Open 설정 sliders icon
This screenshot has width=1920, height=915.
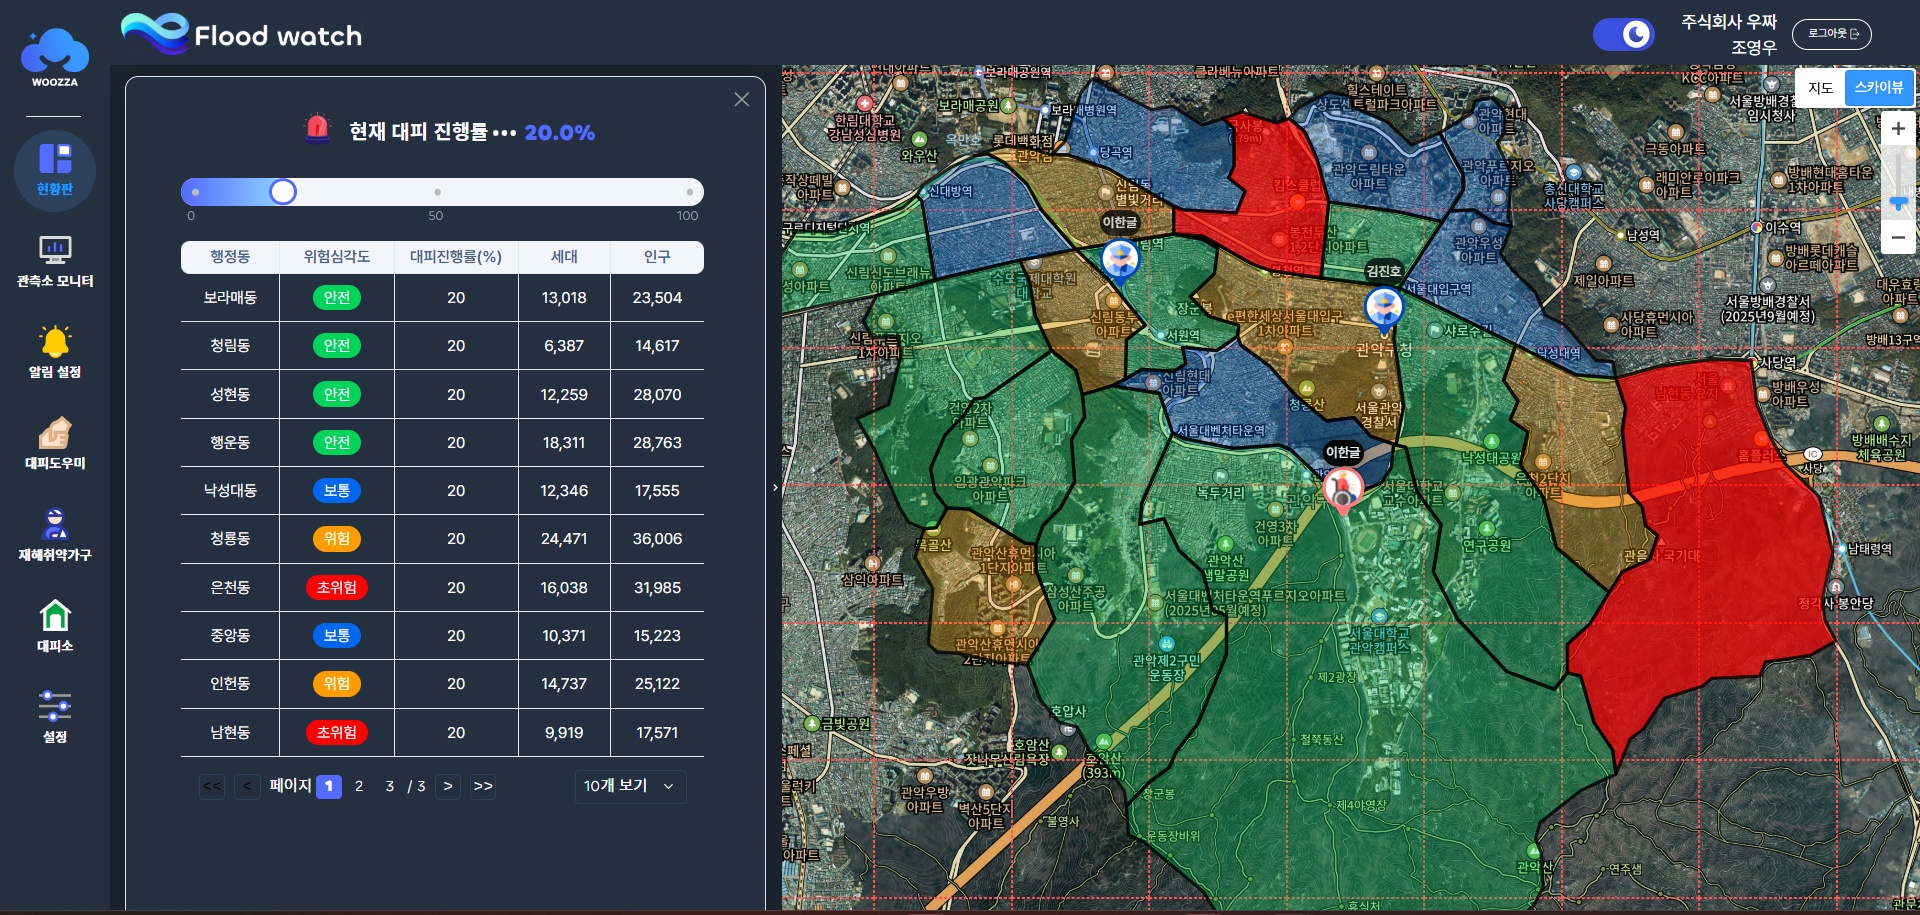click(x=55, y=717)
